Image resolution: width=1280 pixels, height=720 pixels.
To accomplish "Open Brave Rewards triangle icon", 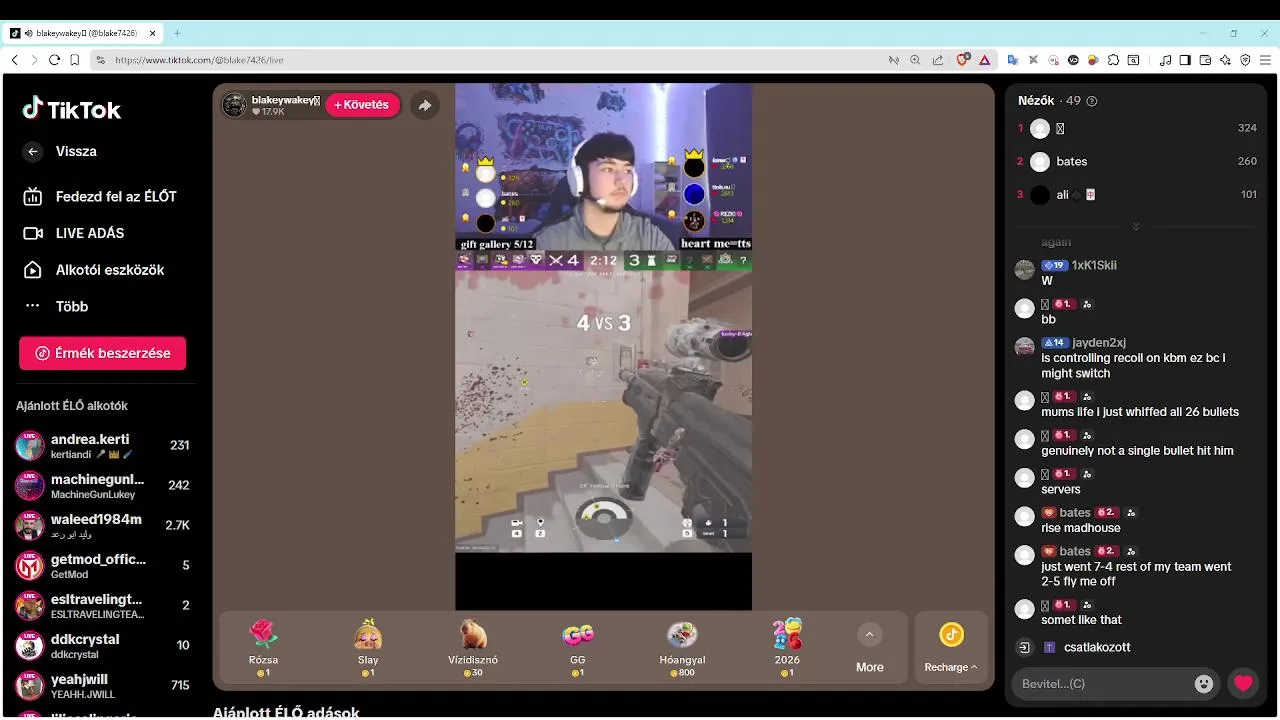I will (985, 60).
